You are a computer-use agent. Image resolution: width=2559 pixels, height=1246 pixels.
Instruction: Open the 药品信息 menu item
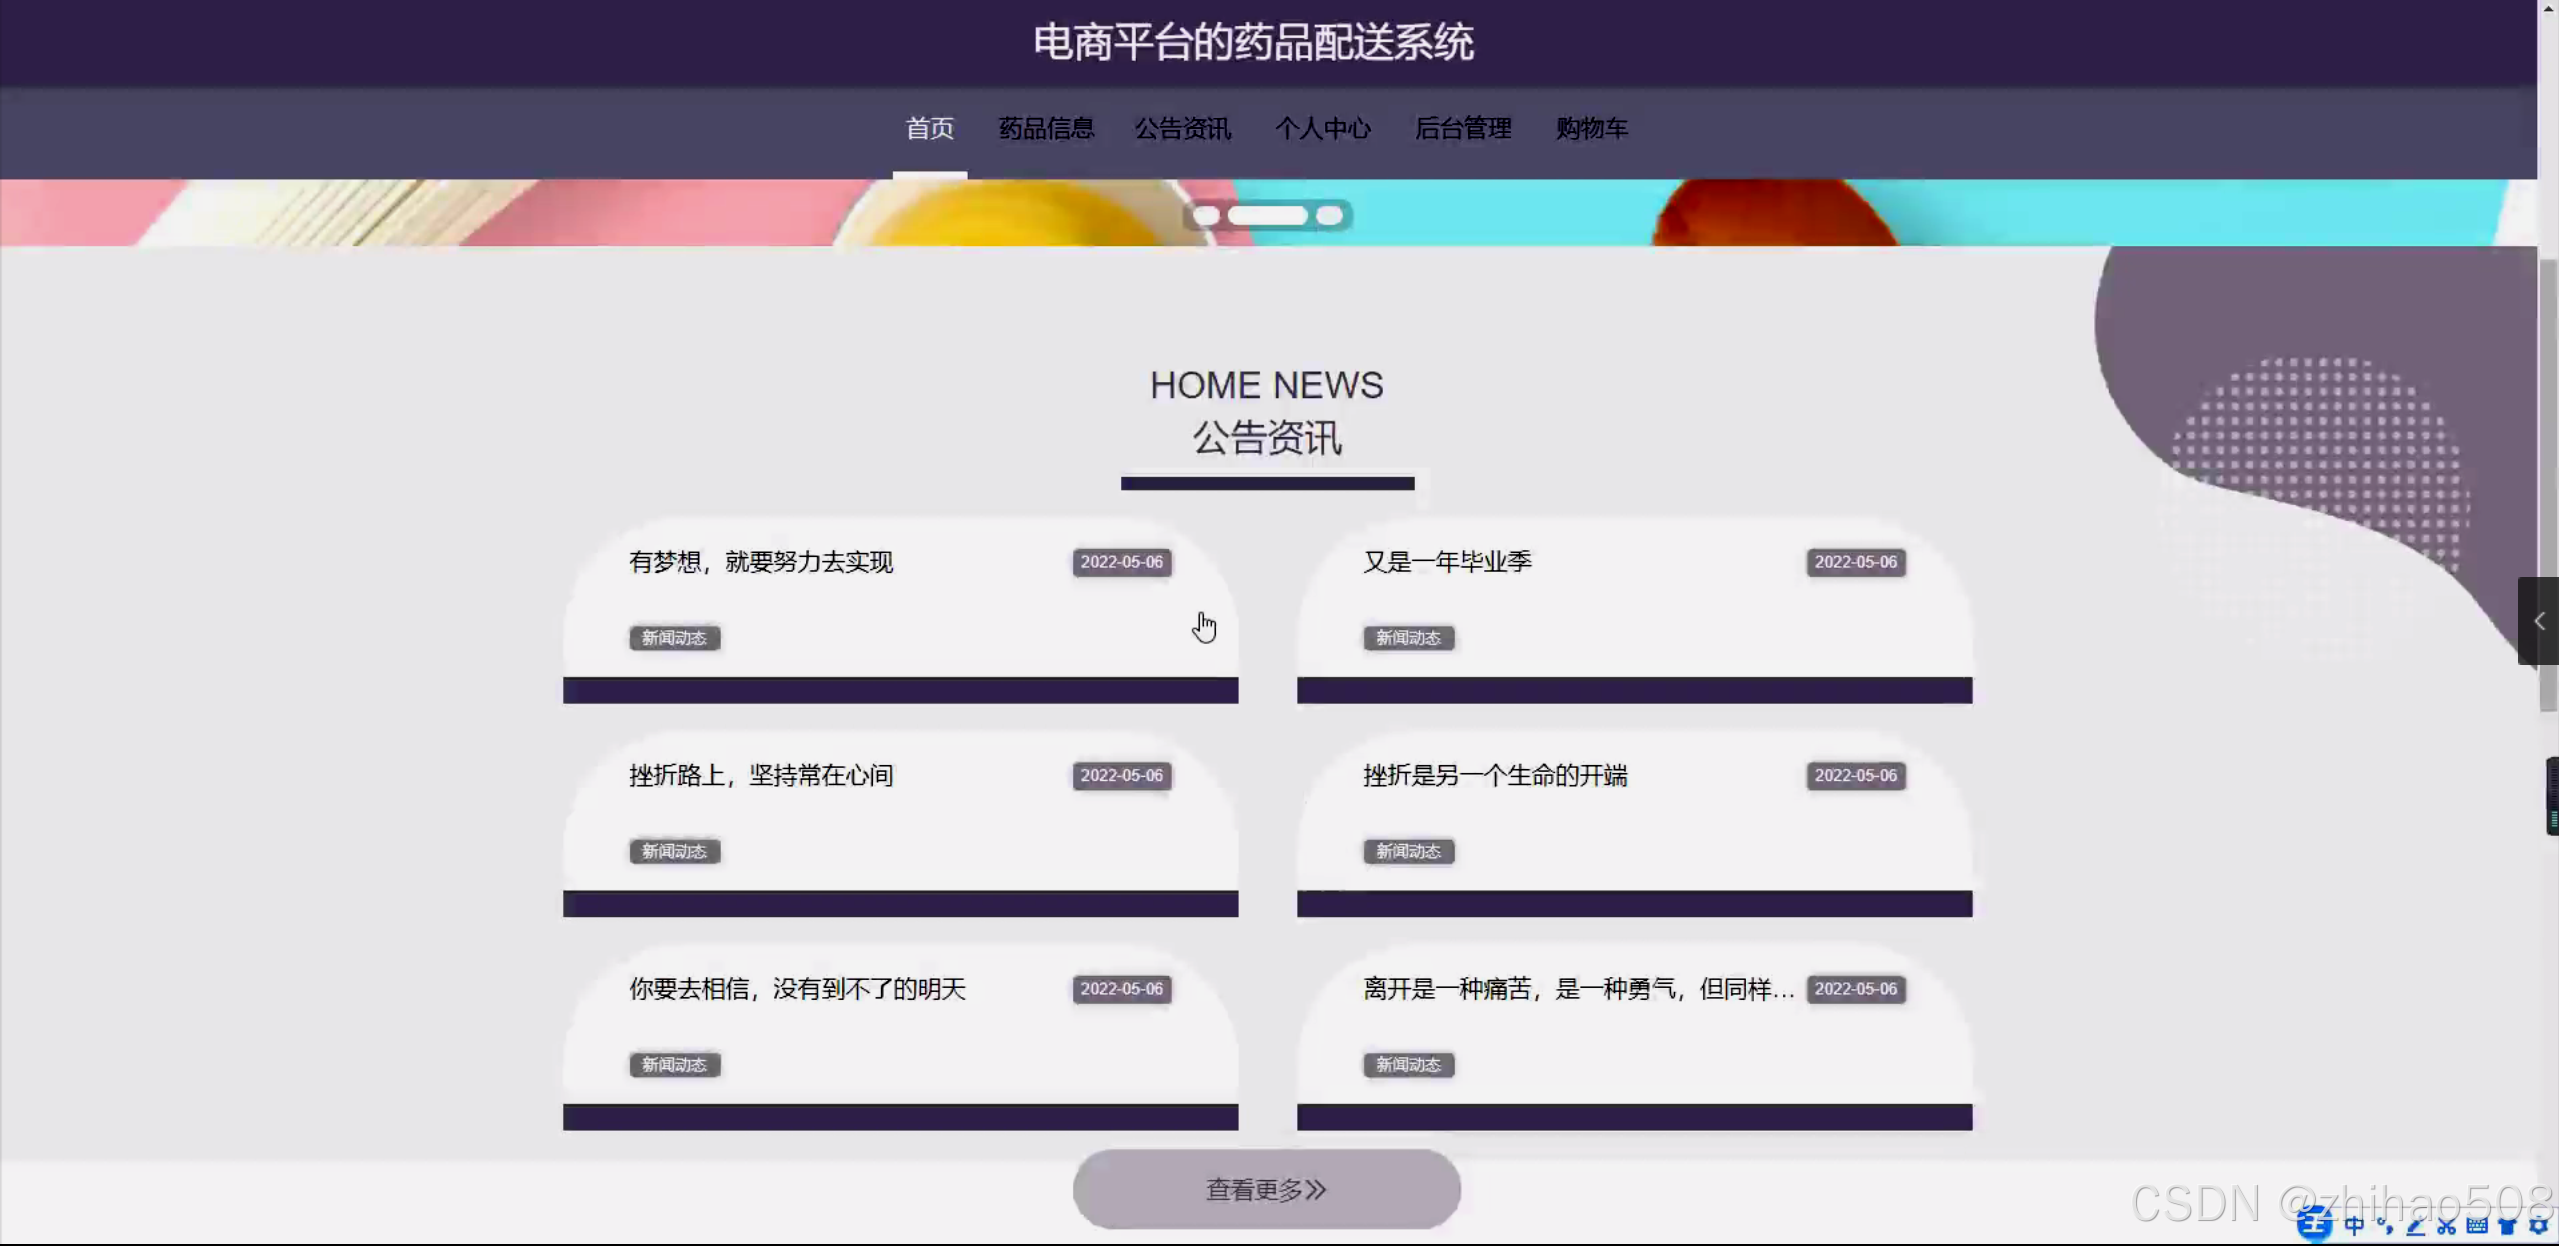(1046, 129)
